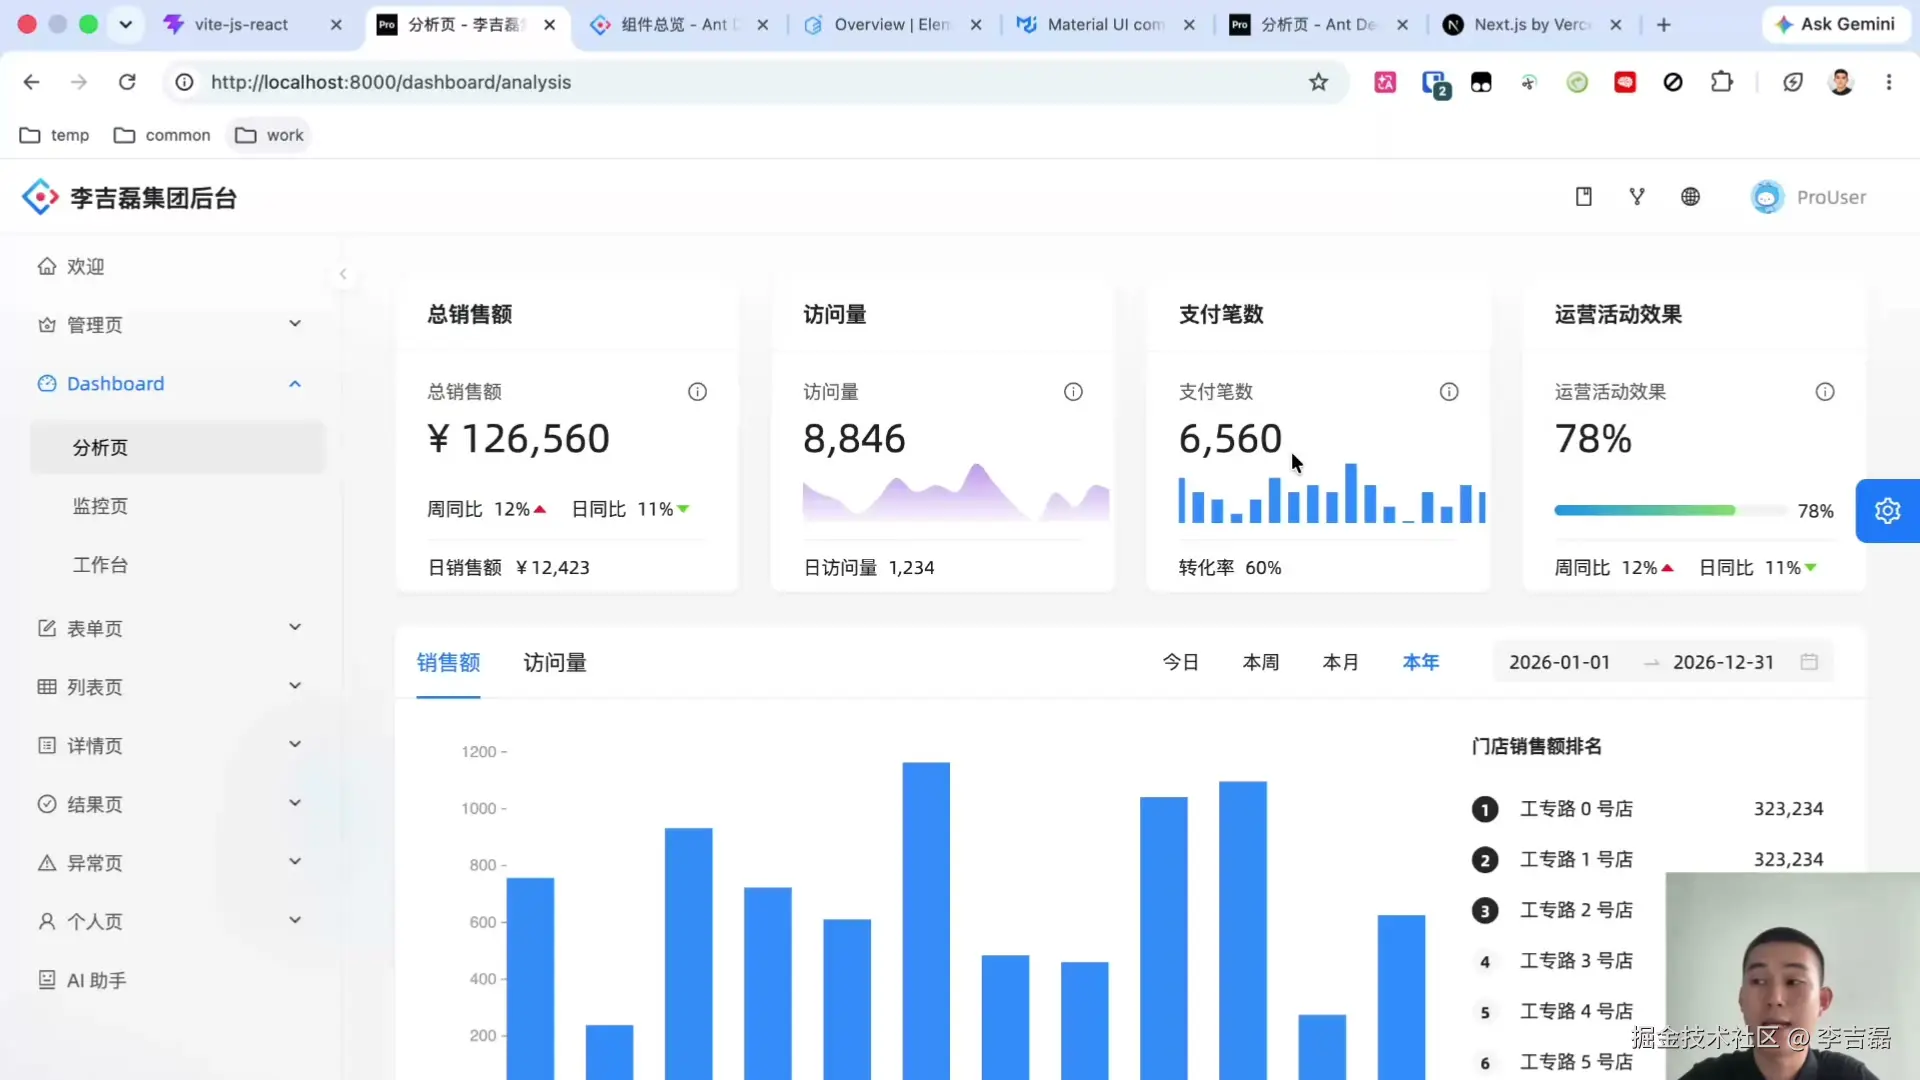Open the blue settings gear drawer

click(1887, 511)
